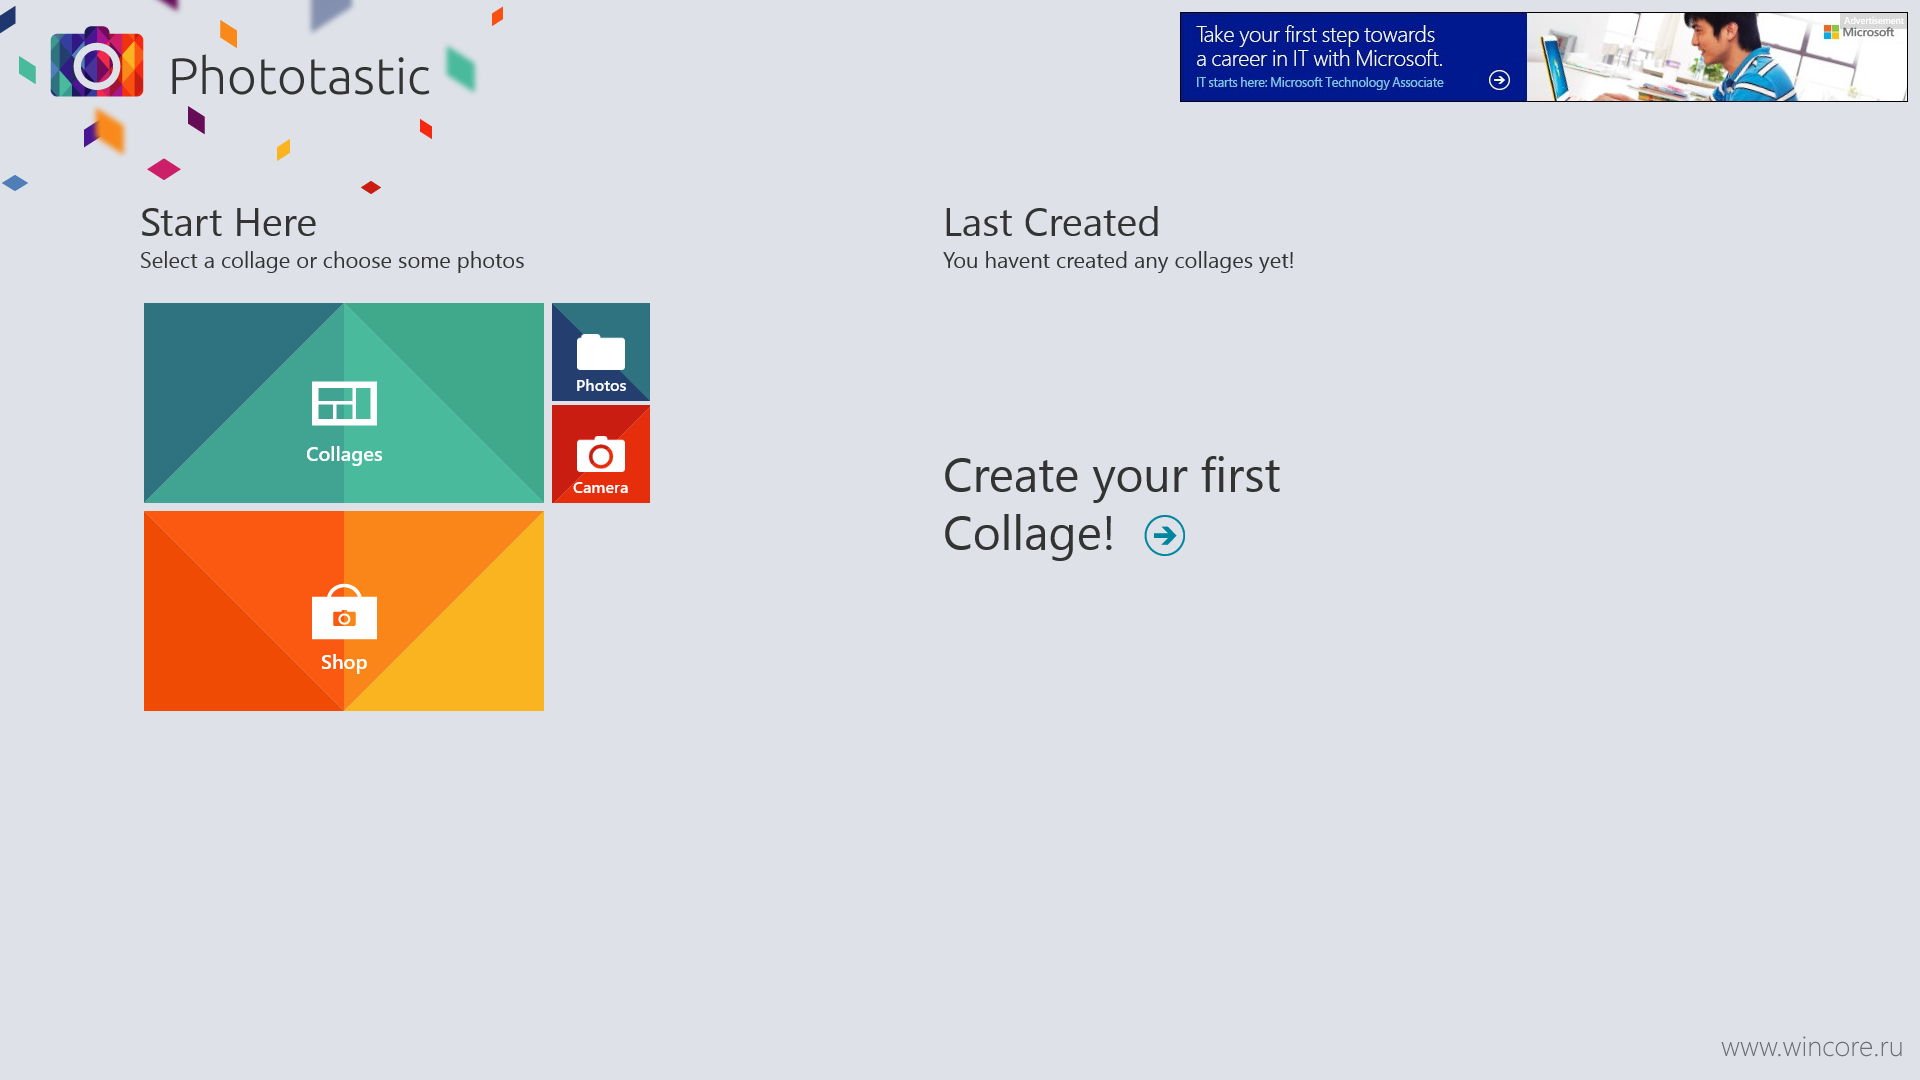1920x1080 pixels.
Task: Click the arrow in the Microsoft ad banner
Action: 1499,80
